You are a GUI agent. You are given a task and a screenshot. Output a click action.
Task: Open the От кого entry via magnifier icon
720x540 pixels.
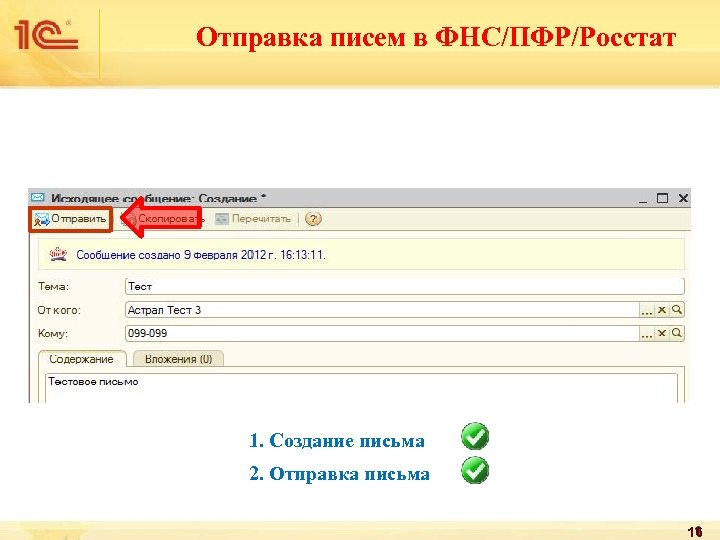(x=677, y=310)
